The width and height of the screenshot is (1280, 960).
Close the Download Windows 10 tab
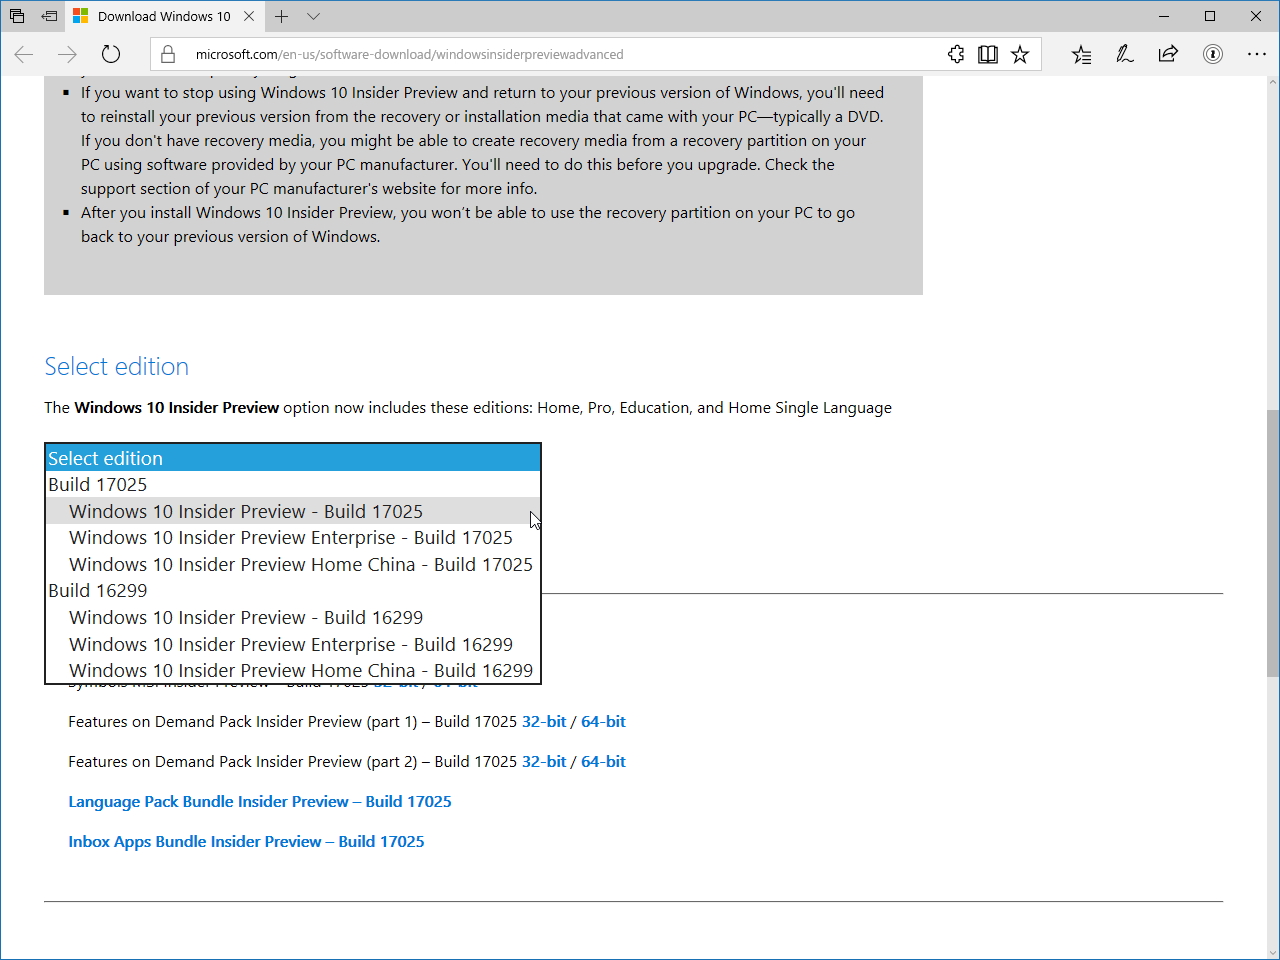pos(249,16)
